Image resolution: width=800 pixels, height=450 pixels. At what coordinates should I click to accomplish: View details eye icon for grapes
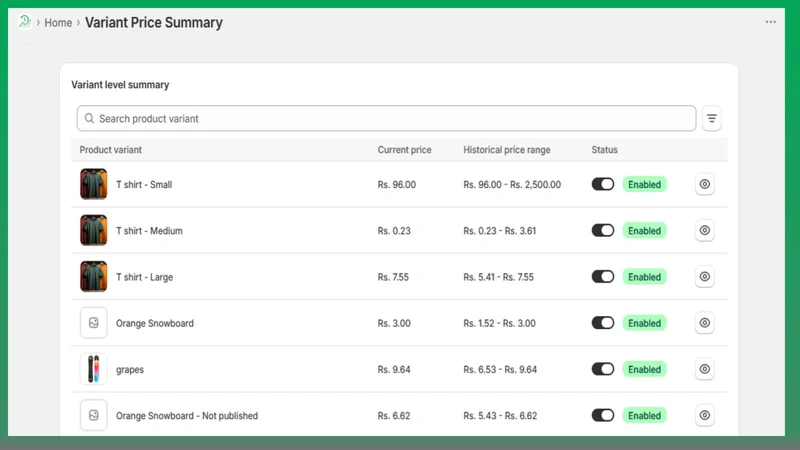(x=705, y=369)
